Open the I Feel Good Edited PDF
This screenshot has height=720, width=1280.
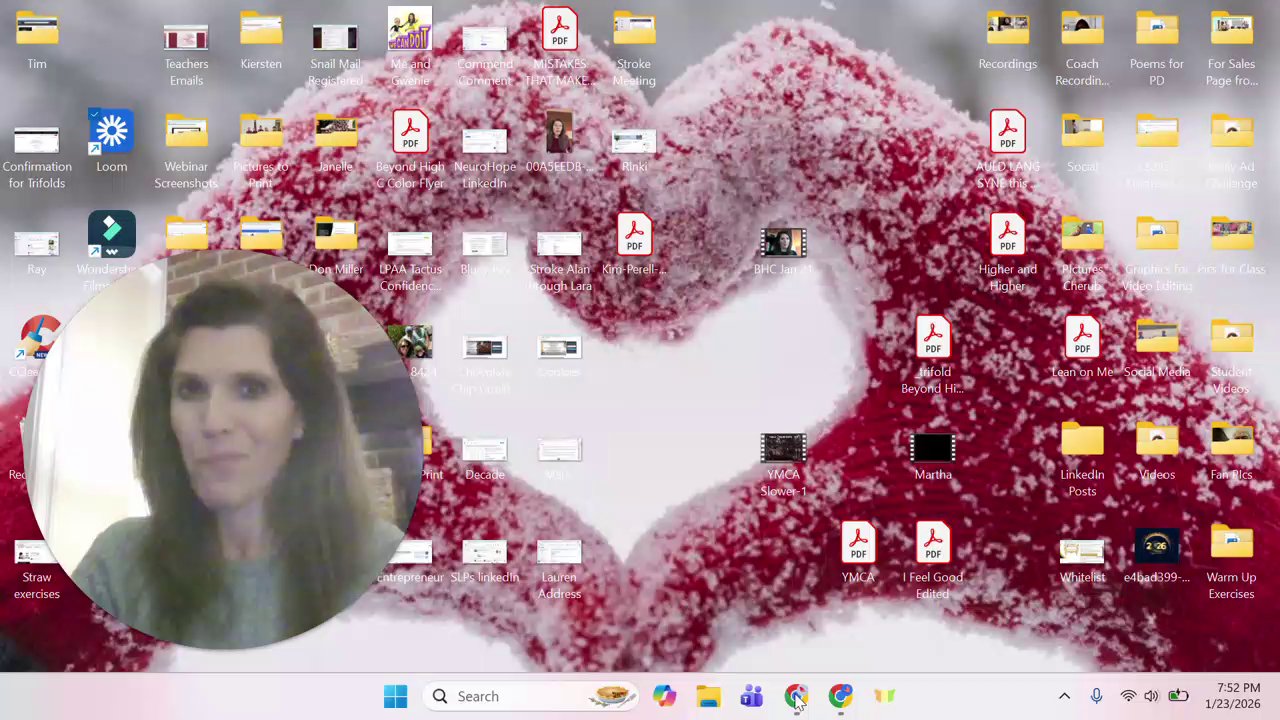(932, 562)
